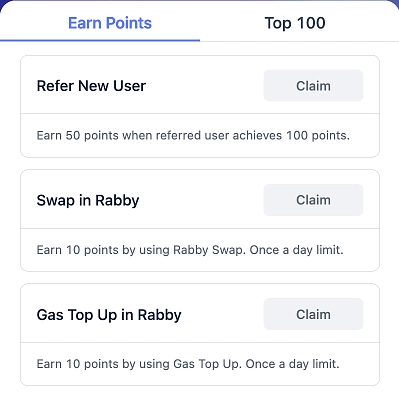Viewport: 399px width, 401px height.
Task: Click the Gas Top Up in Rabby heading
Action: 109,315
